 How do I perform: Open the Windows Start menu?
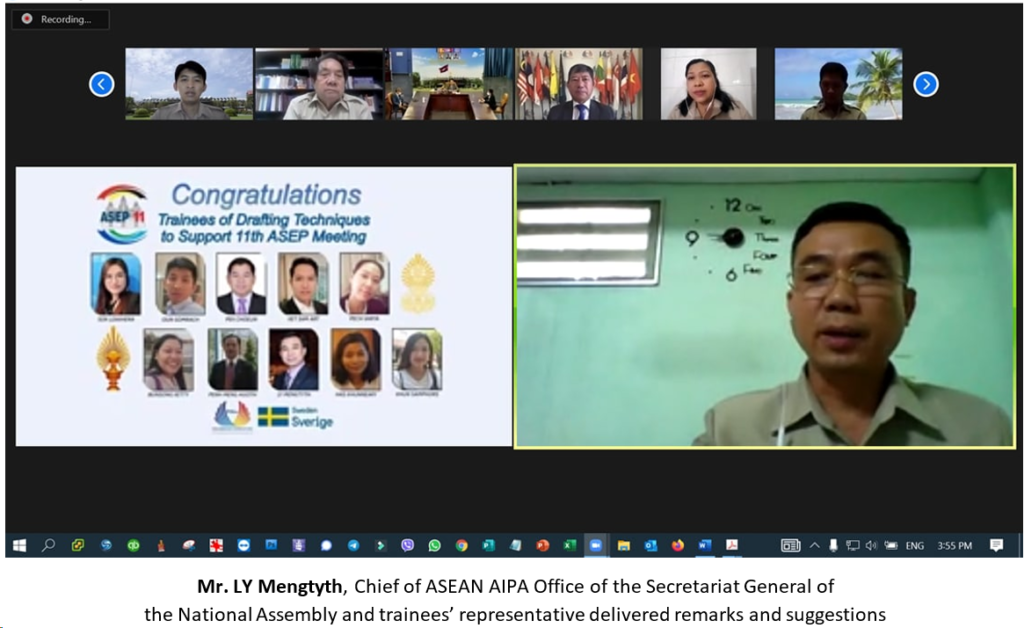[20, 545]
